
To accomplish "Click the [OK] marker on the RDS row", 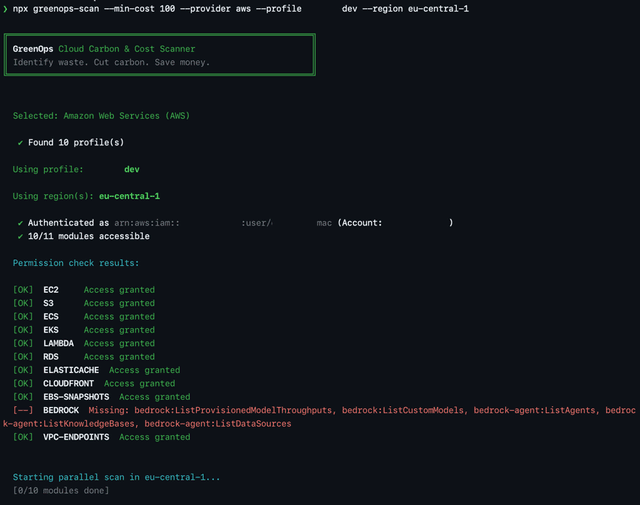I will (23, 357).
